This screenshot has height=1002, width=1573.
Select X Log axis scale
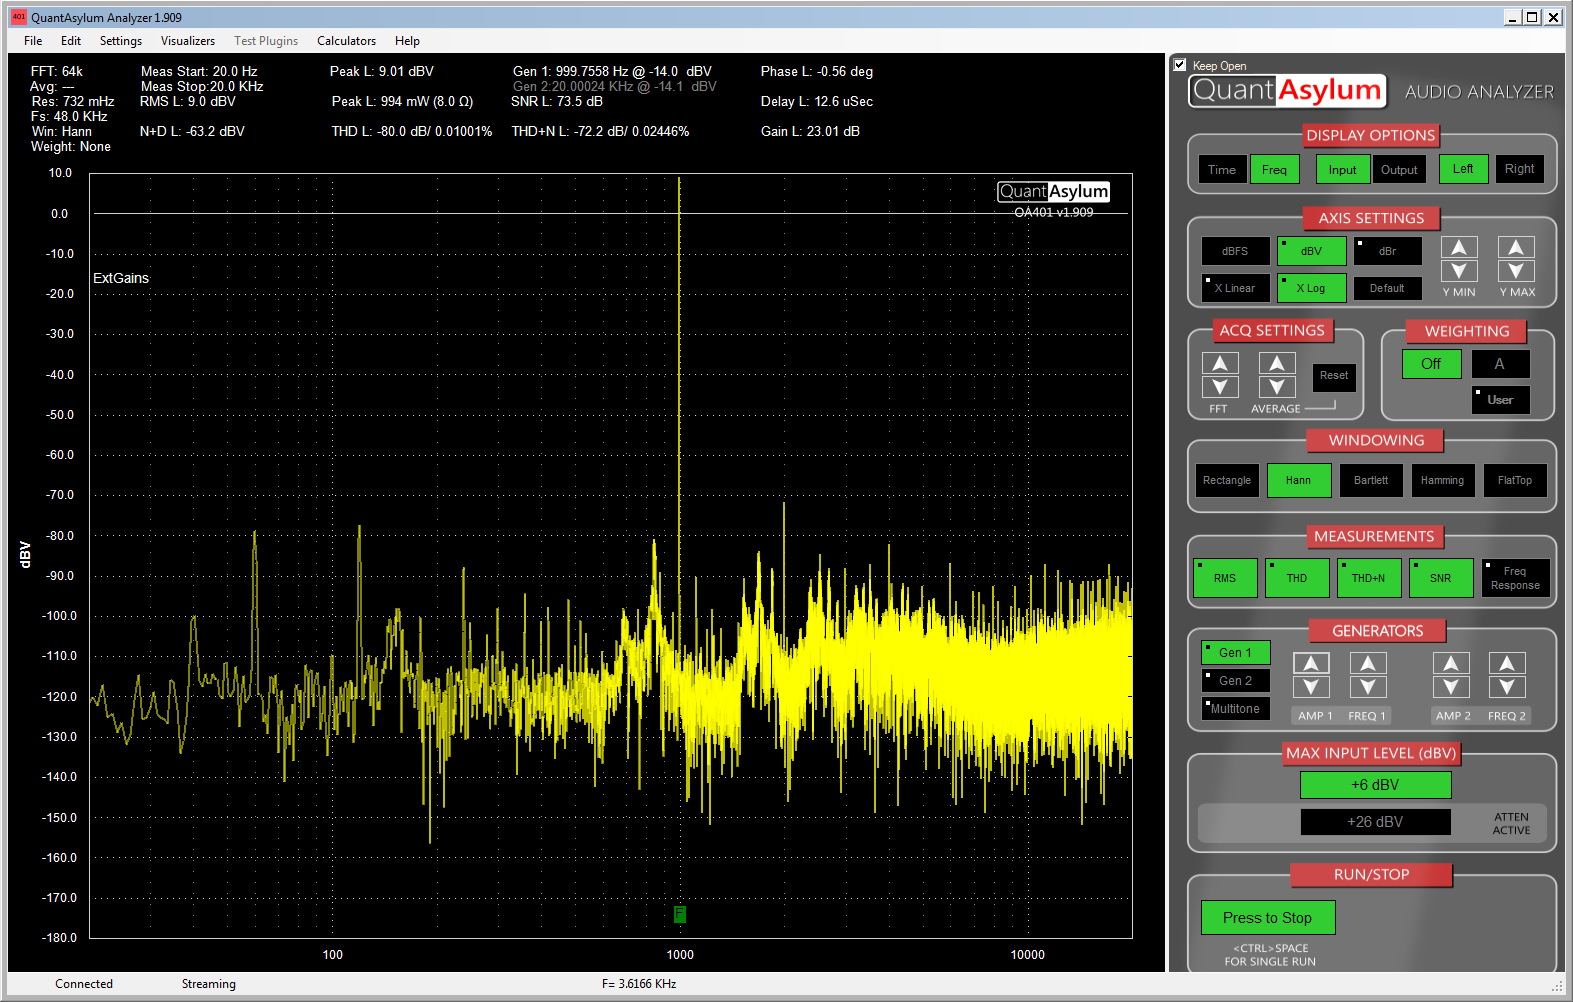pyautogui.click(x=1311, y=288)
